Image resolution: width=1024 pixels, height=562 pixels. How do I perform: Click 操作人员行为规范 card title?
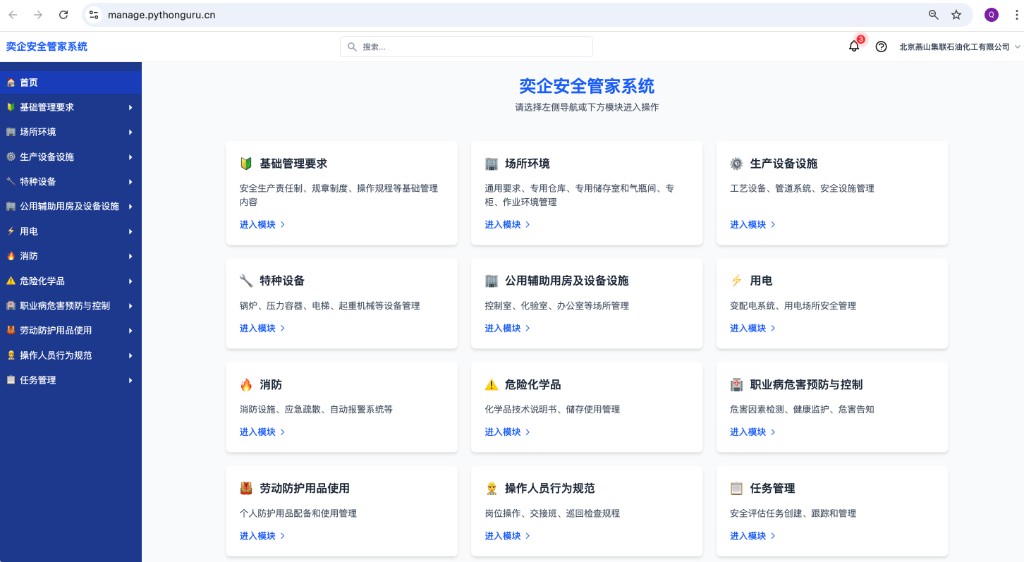click(x=550, y=488)
